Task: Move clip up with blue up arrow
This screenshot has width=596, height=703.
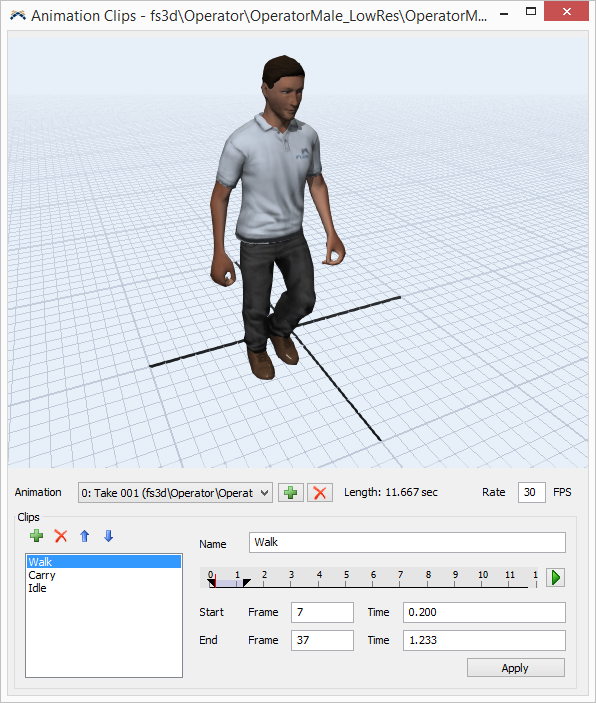Action: tap(85, 535)
